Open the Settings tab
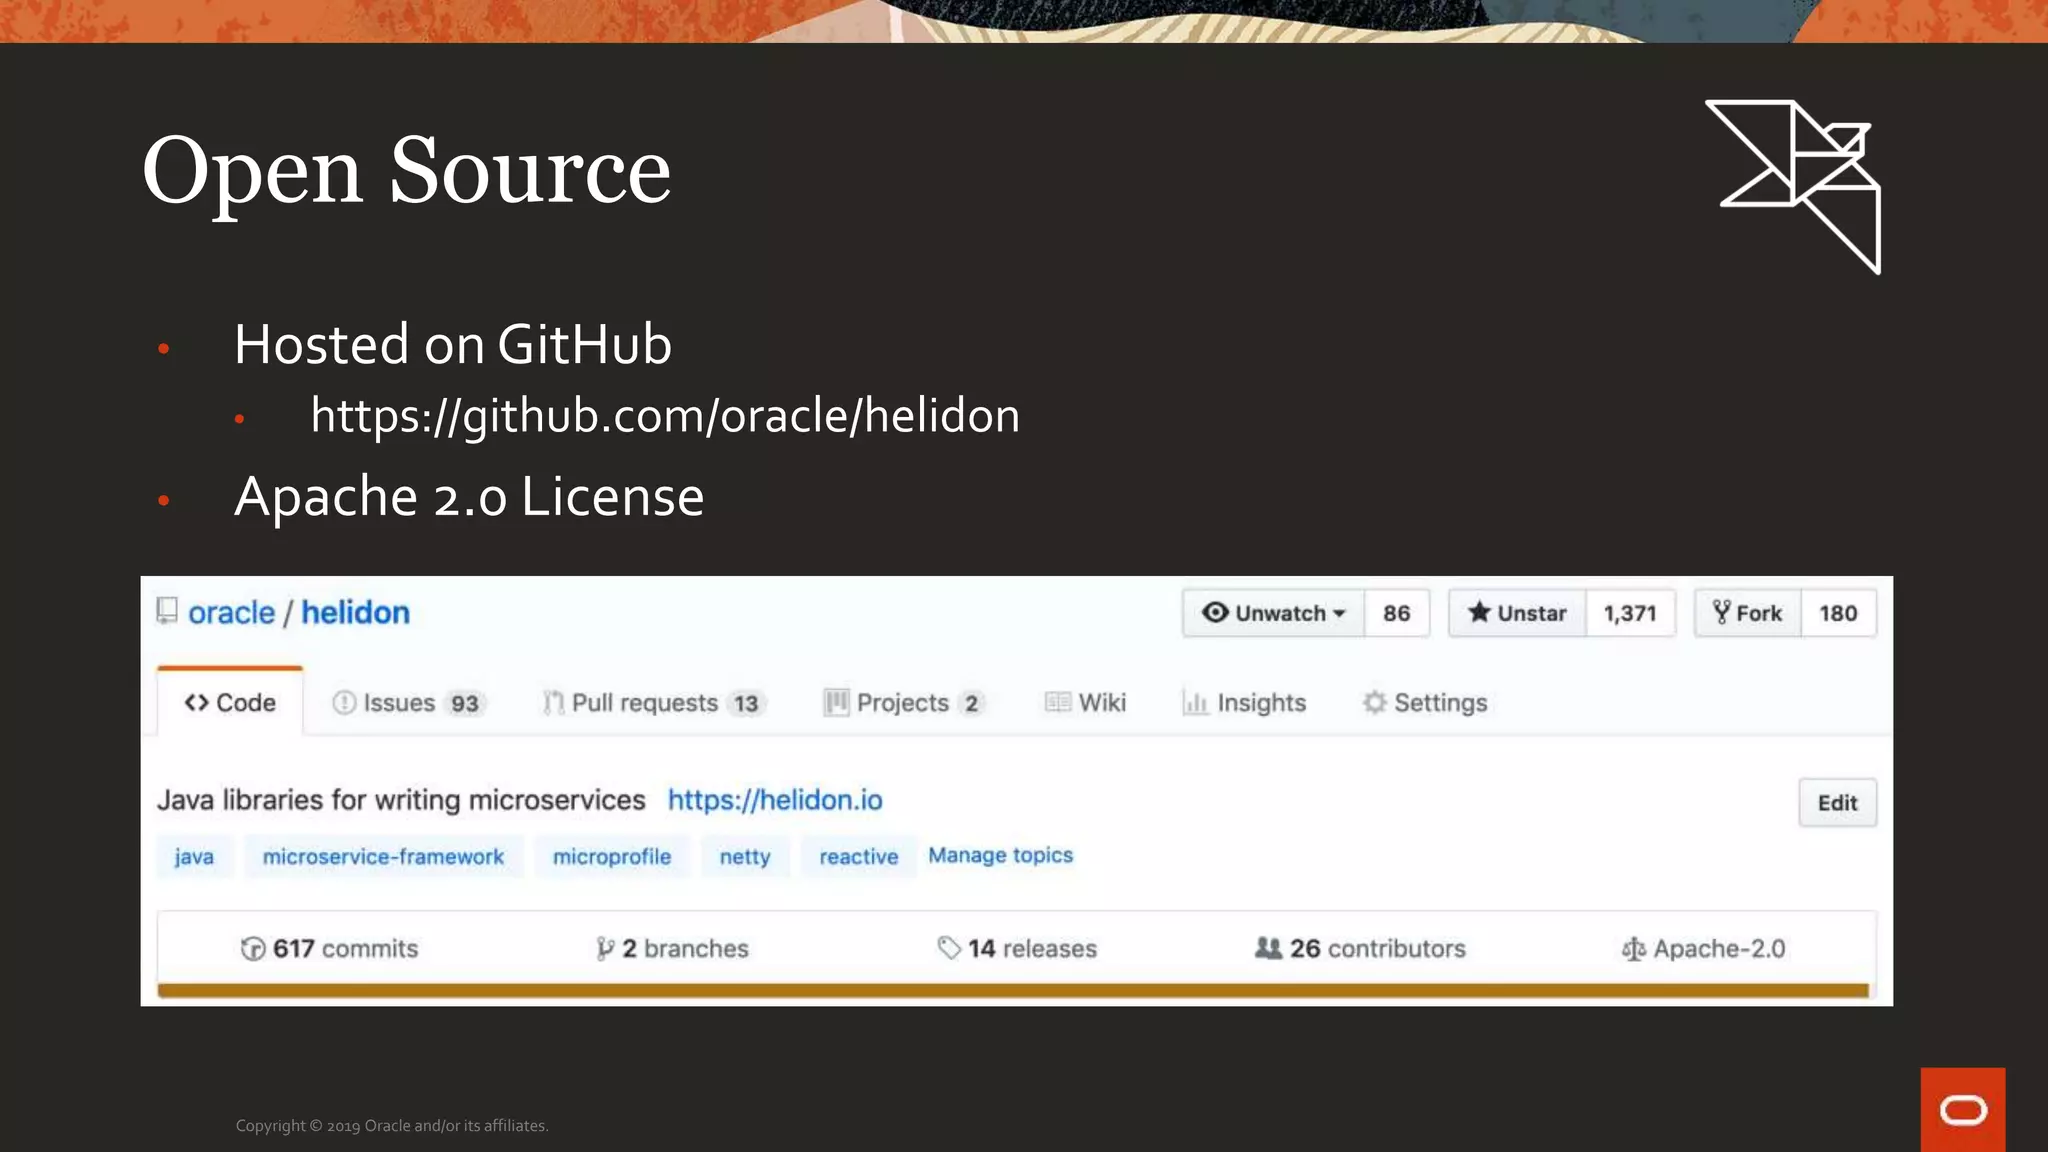 (1425, 703)
